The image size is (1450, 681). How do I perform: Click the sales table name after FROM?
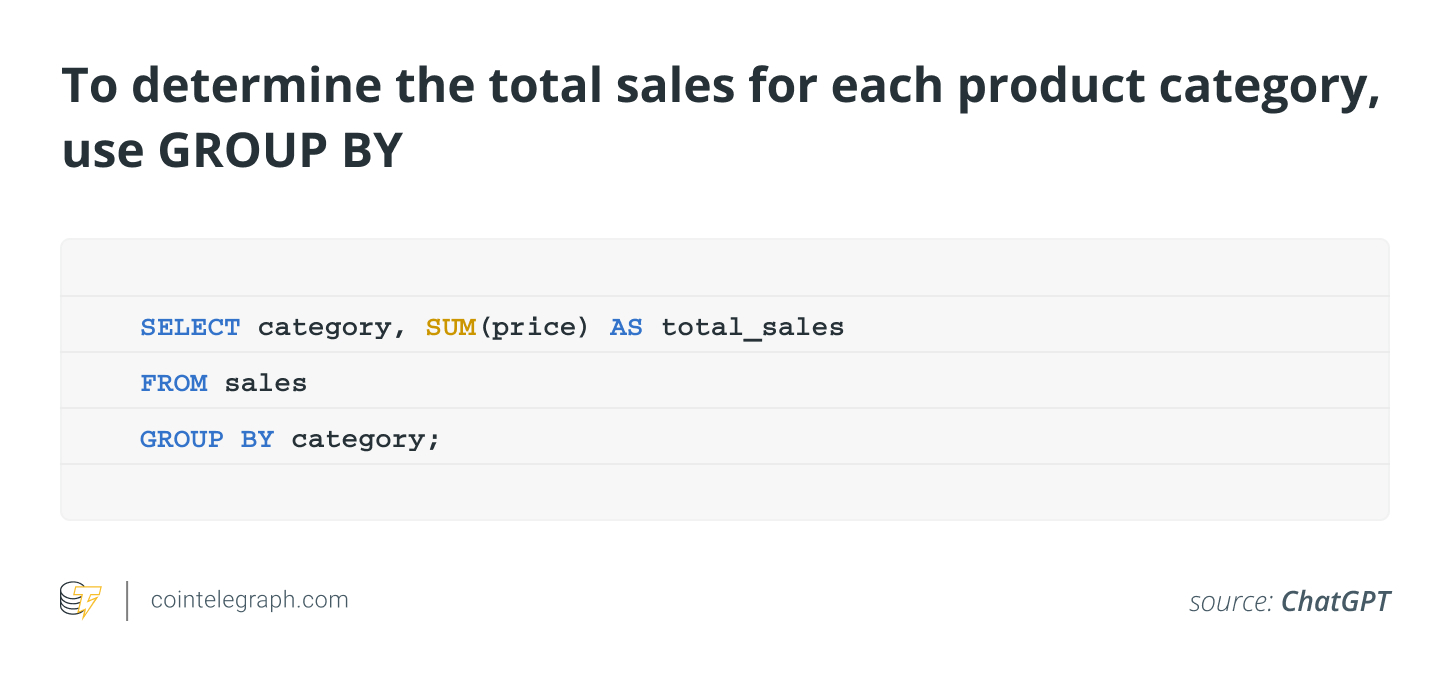265,383
